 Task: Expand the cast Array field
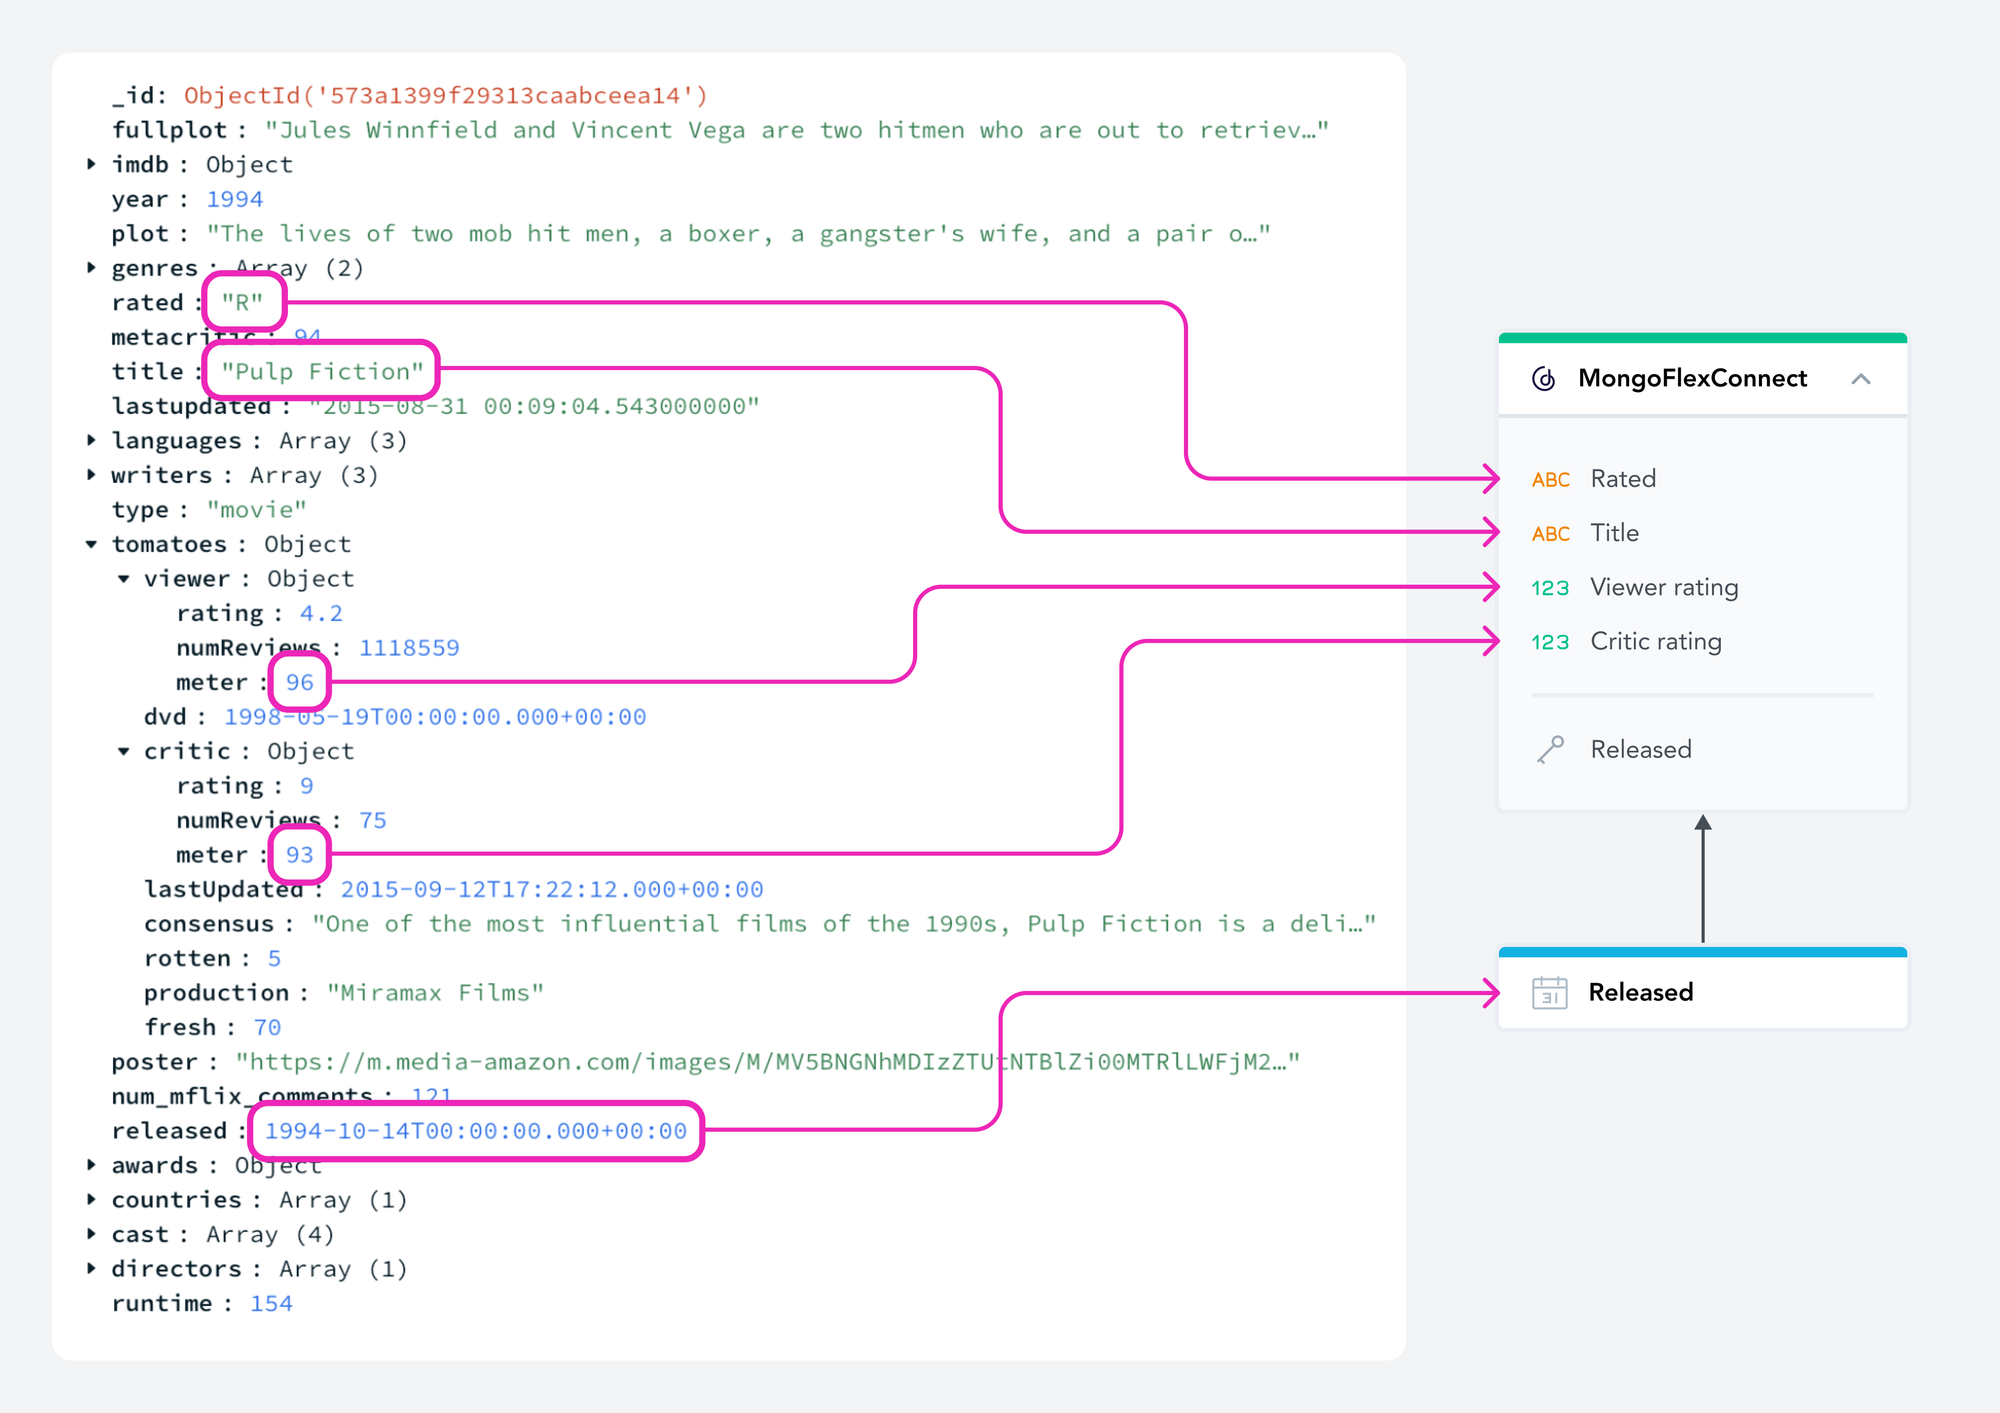[x=92, y=1234]
